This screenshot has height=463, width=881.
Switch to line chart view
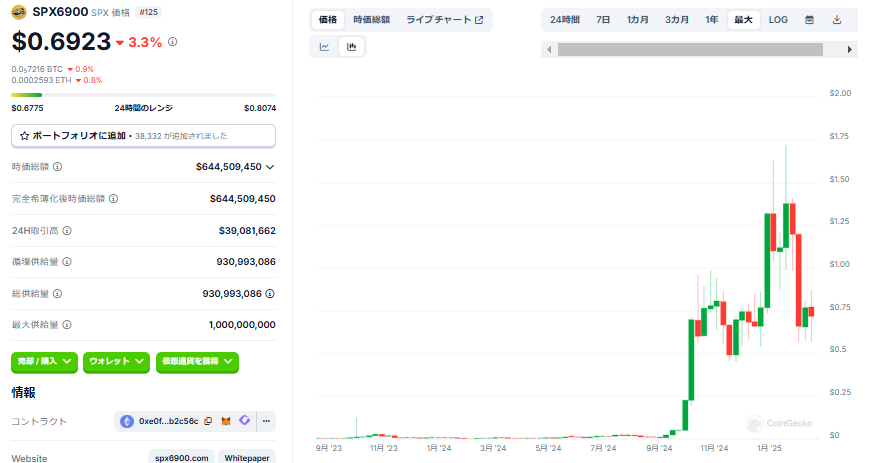[325, 46]
